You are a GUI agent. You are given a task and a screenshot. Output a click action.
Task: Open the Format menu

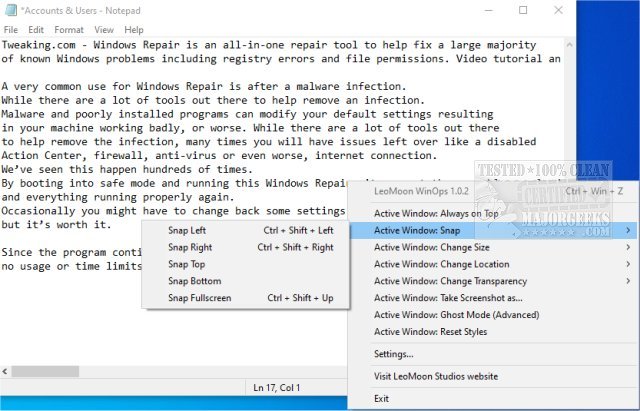coord(69,30)
